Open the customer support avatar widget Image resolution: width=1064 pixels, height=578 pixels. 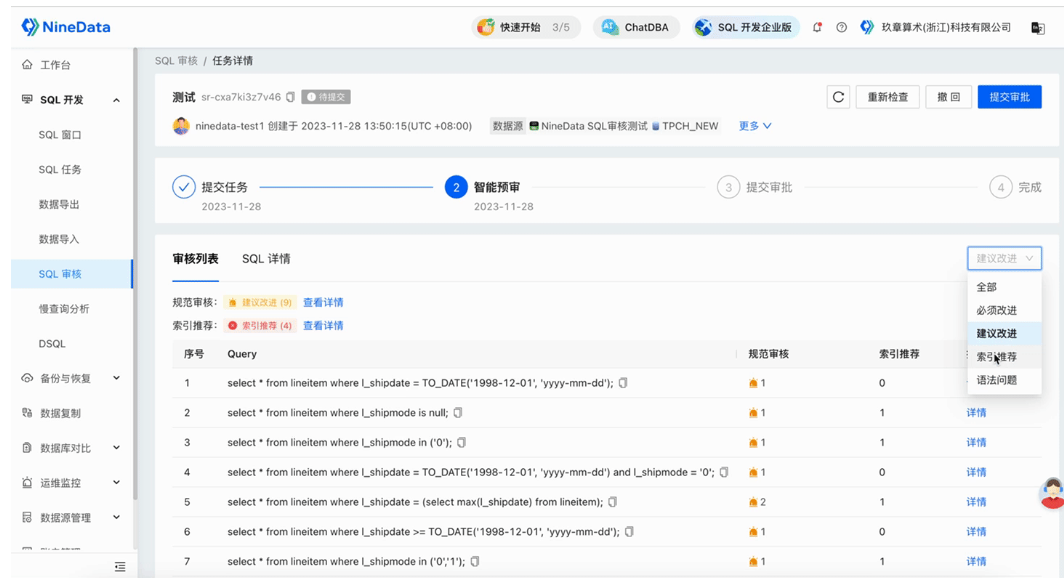pos(1052,493)
